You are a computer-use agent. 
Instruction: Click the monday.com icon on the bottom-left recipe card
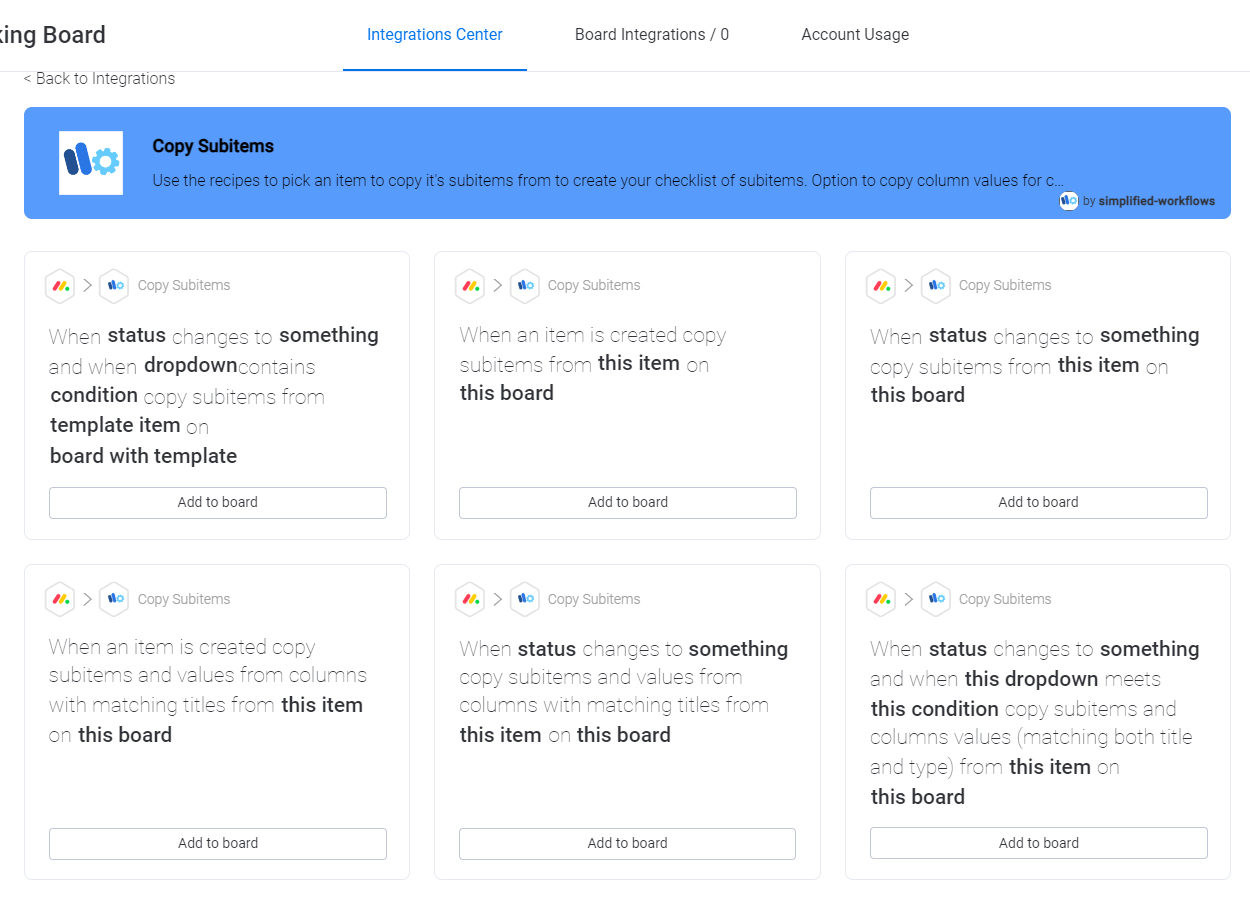pos(60,599)
